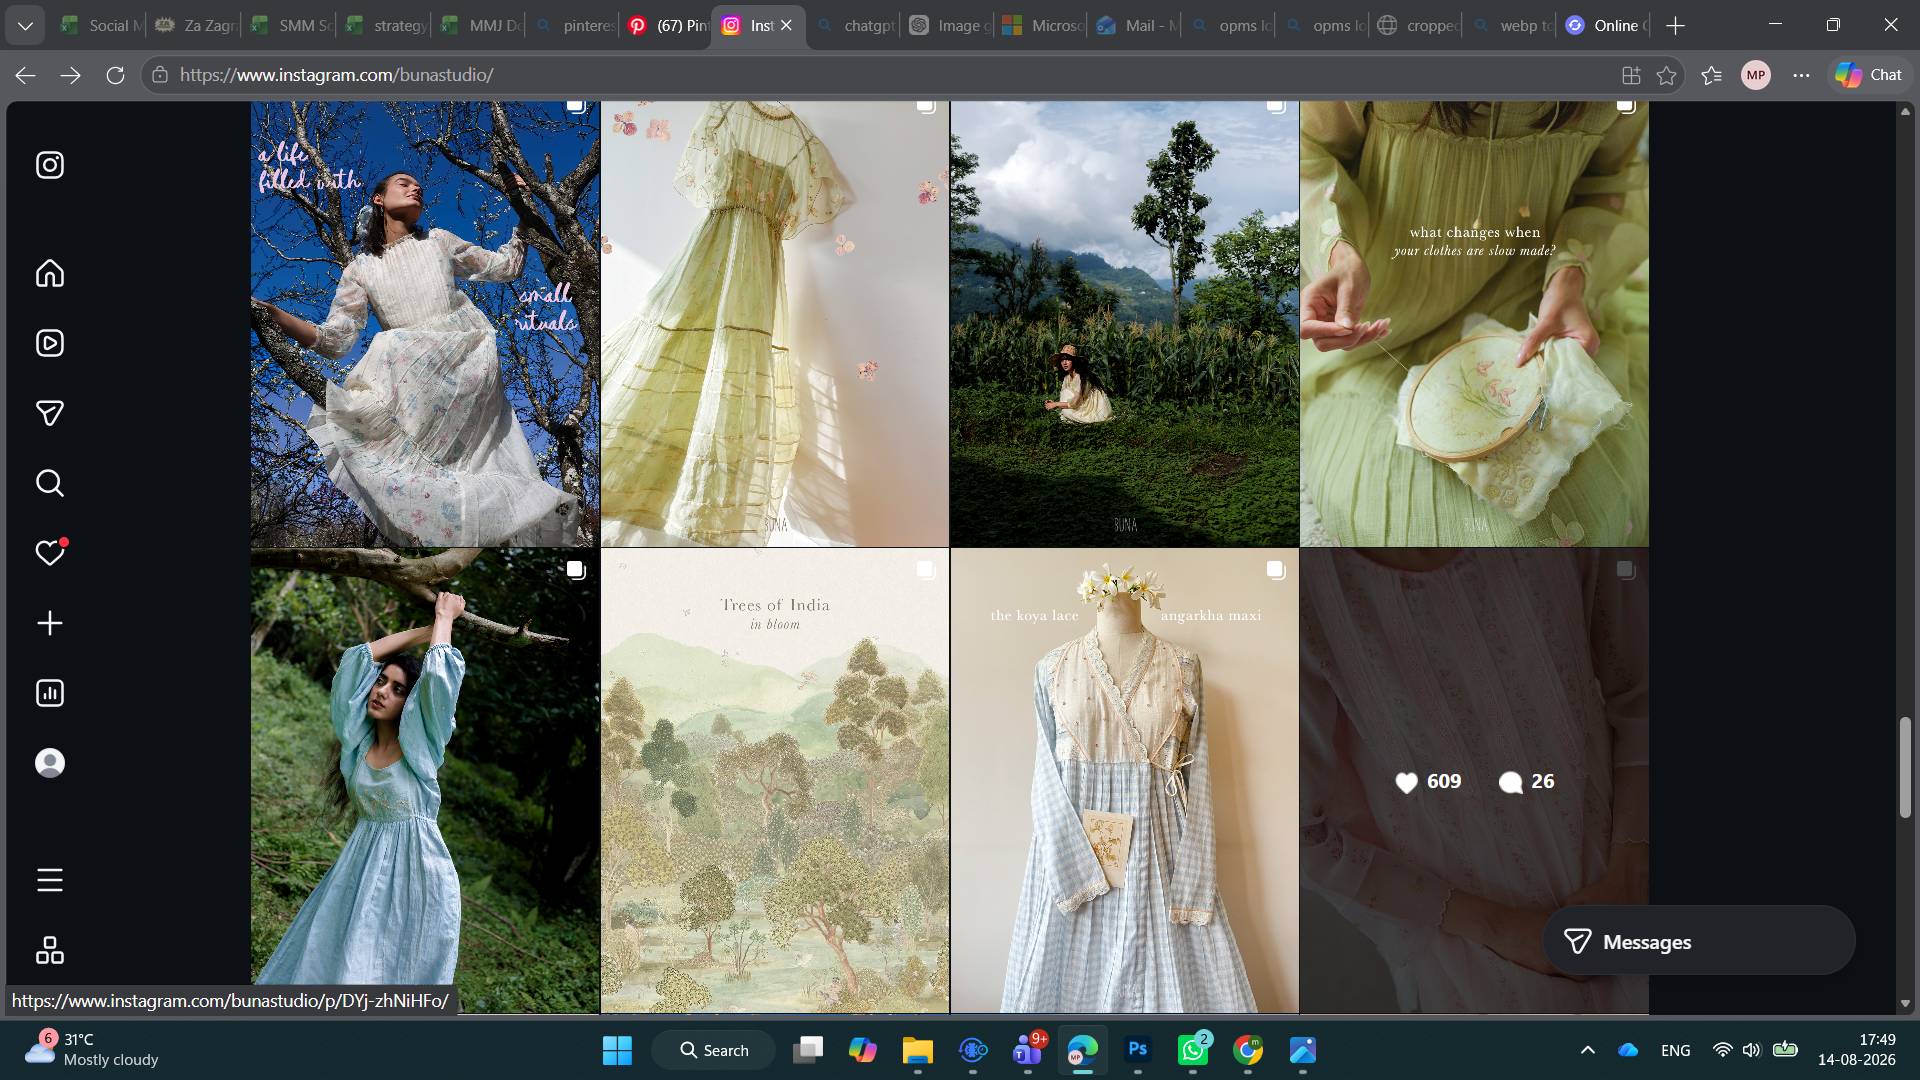This screenshot has width=1920, height=1080.
Task: Open Instagram search magnifier in sidebar
Action: coord(50,483)
